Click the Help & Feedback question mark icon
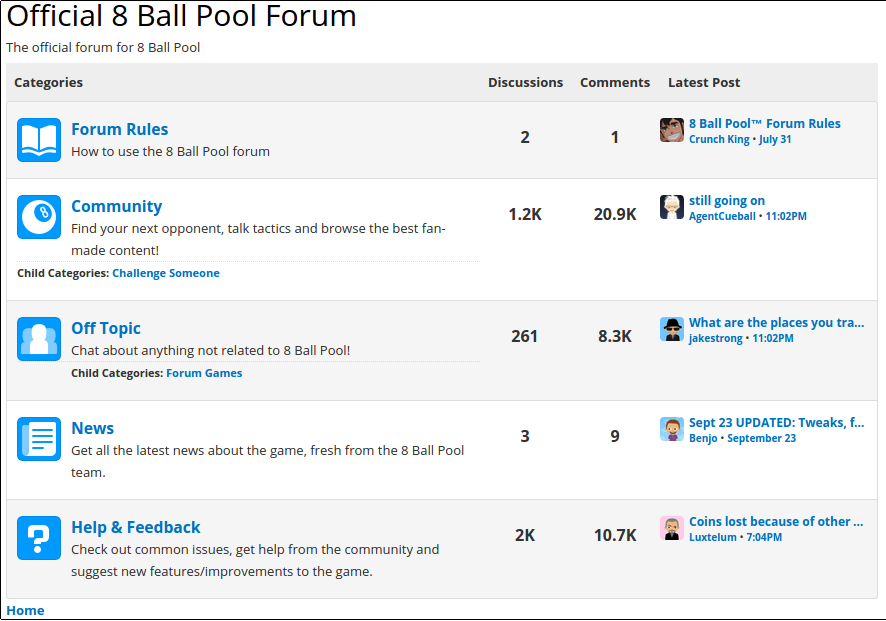The width and height of the screenshot is (886, 621). click(x=39, y=538)
